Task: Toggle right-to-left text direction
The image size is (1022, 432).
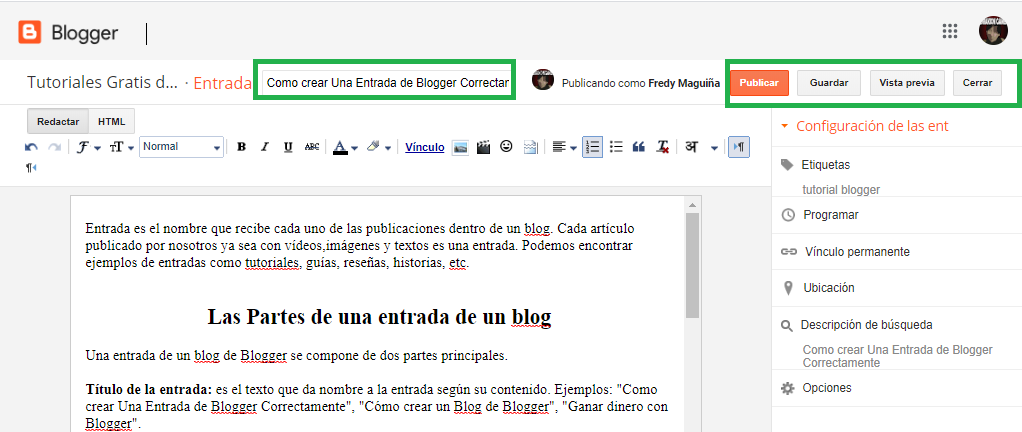Action: pos(31,168)
